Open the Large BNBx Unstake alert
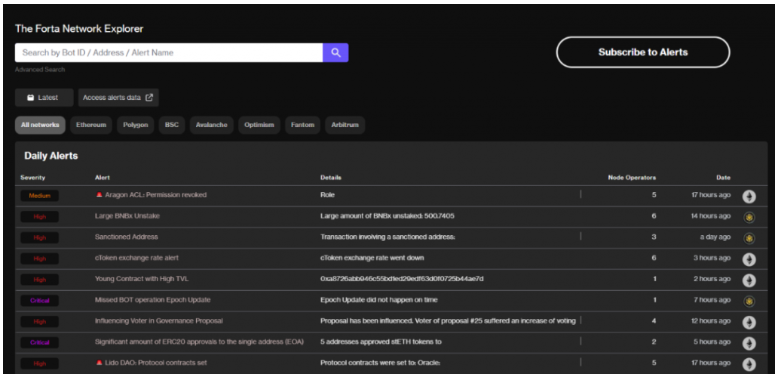778x378 pixels. click(127, 216)
